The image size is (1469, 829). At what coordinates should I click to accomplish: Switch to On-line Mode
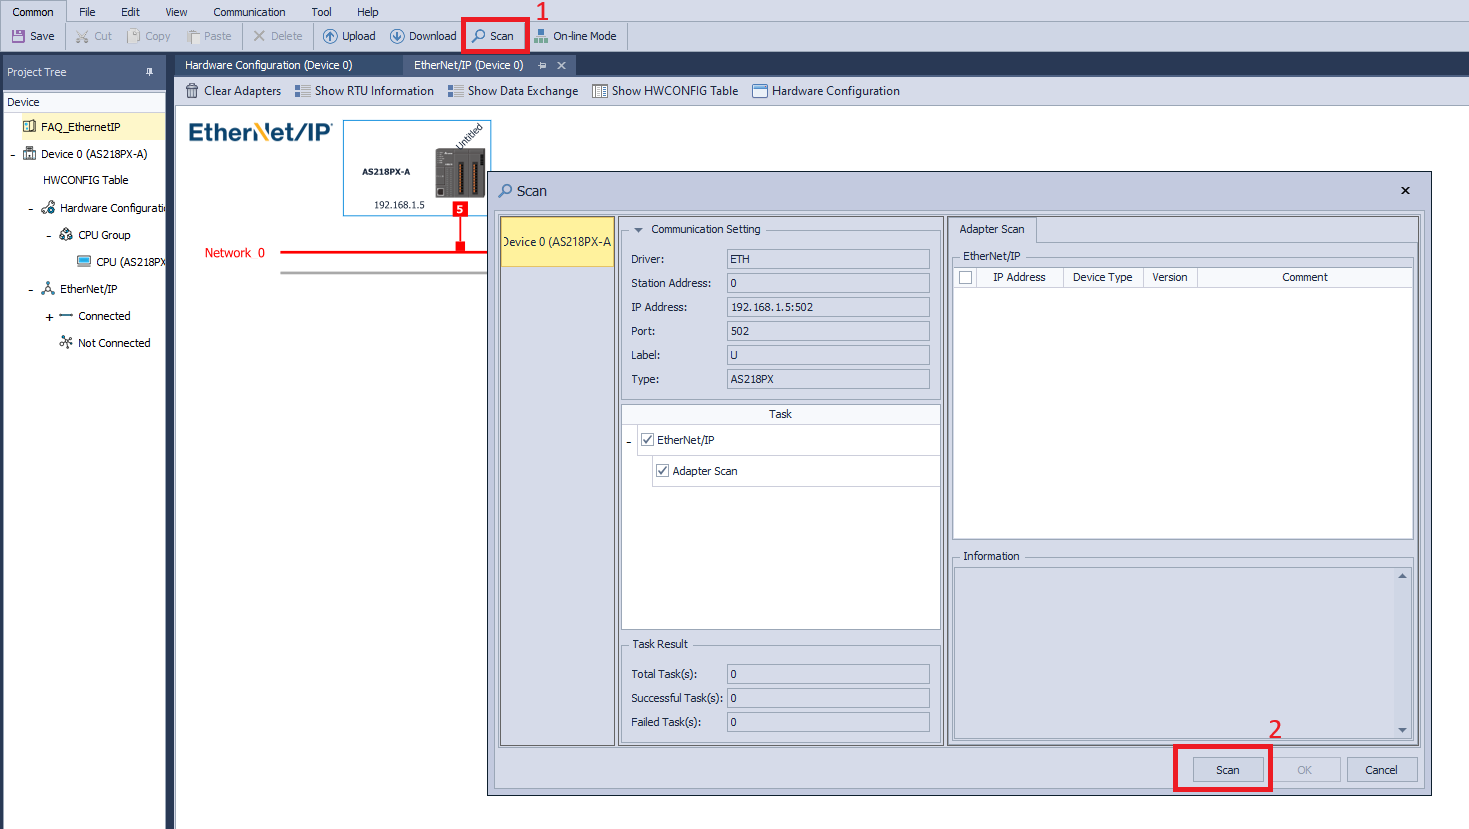tap(575, 36)
